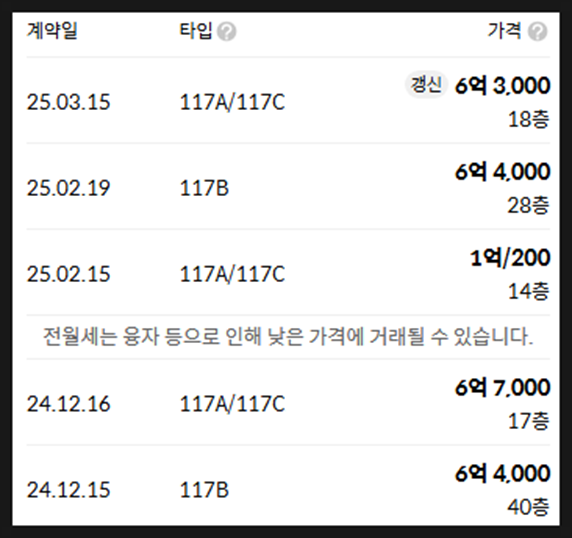Select the 25.03.15 contract date
The image size is (572, 538).
click(x=69, y=102)
